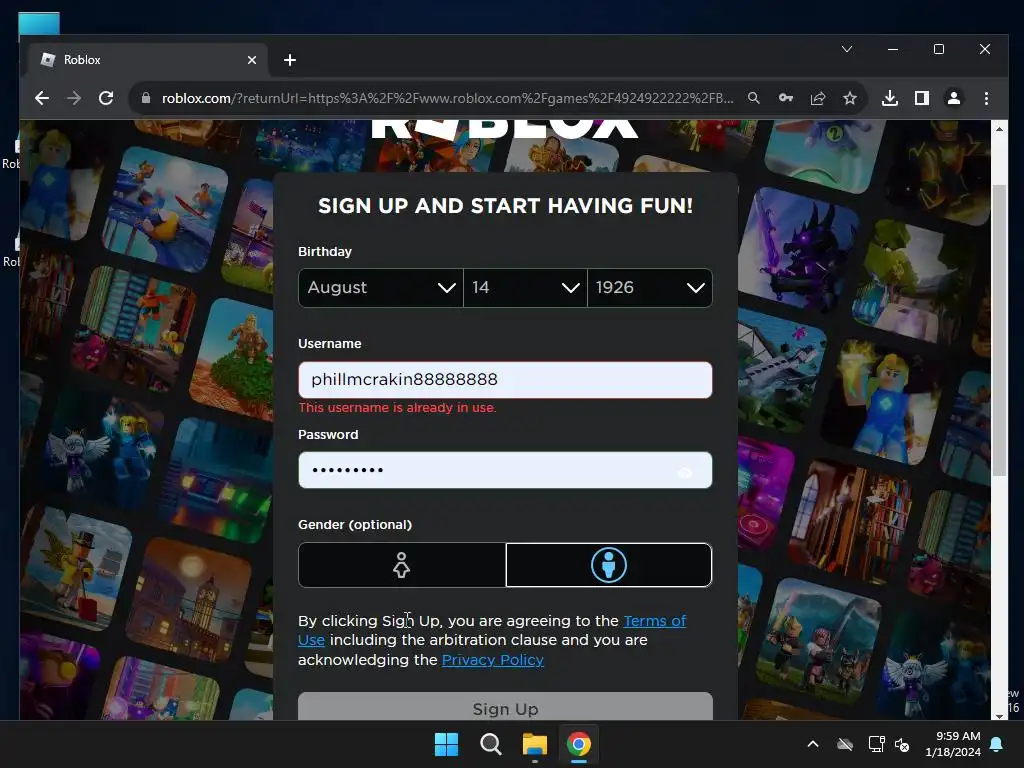Click the page vertical scrollbar
The width and height of the screenshot is (1024, 768).
[999, 330]
